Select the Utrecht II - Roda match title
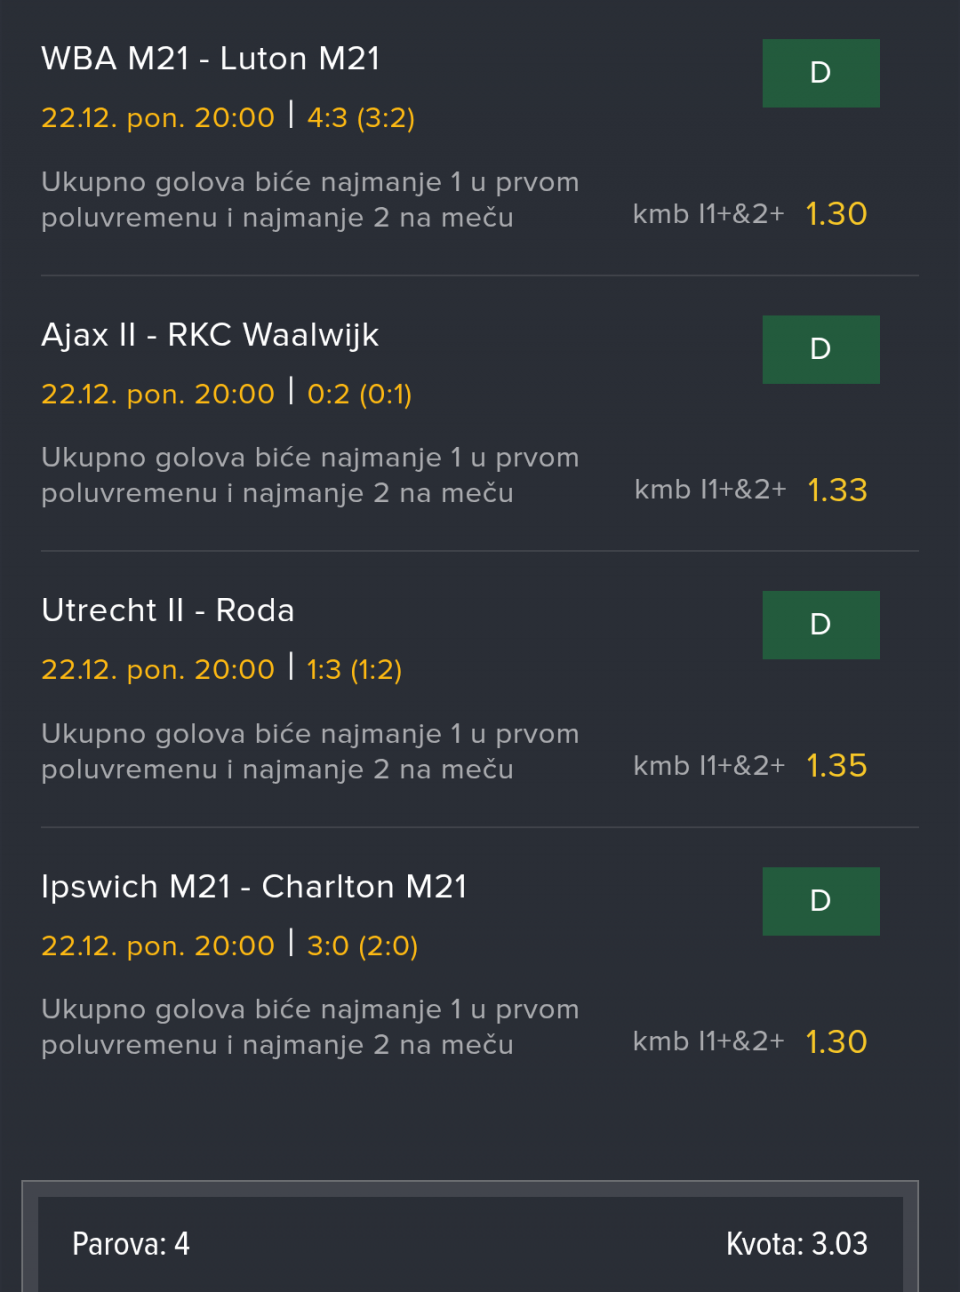This screenshot has width=960, height=1292. [x=168, y=611]
